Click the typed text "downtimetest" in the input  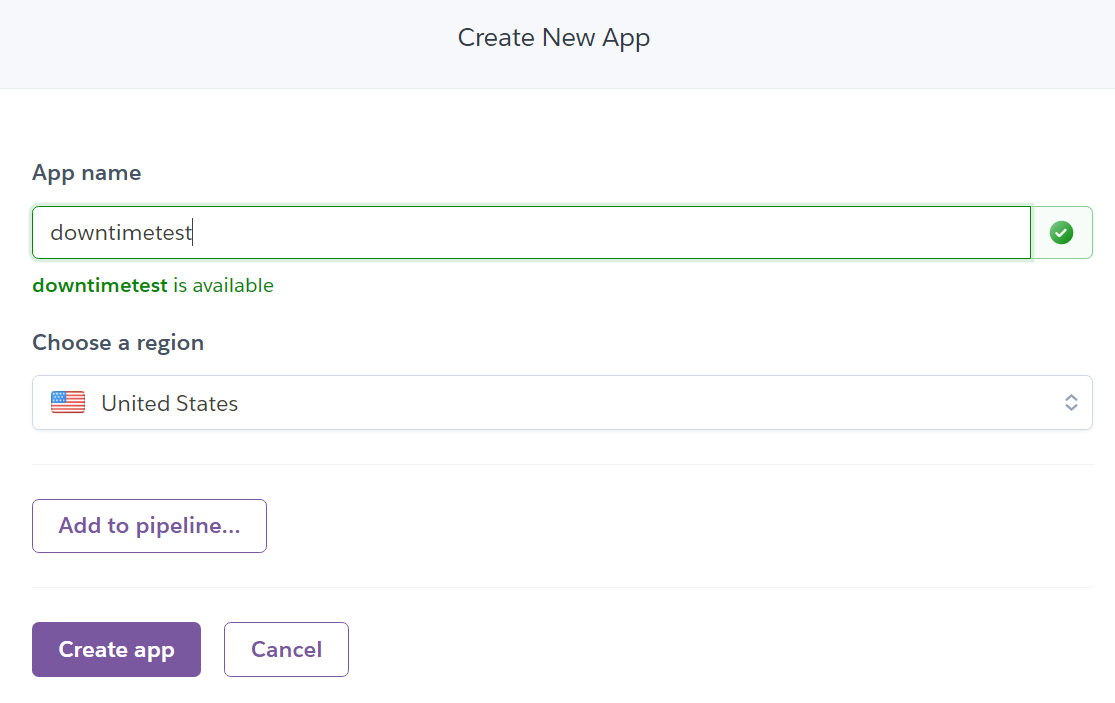120,233
